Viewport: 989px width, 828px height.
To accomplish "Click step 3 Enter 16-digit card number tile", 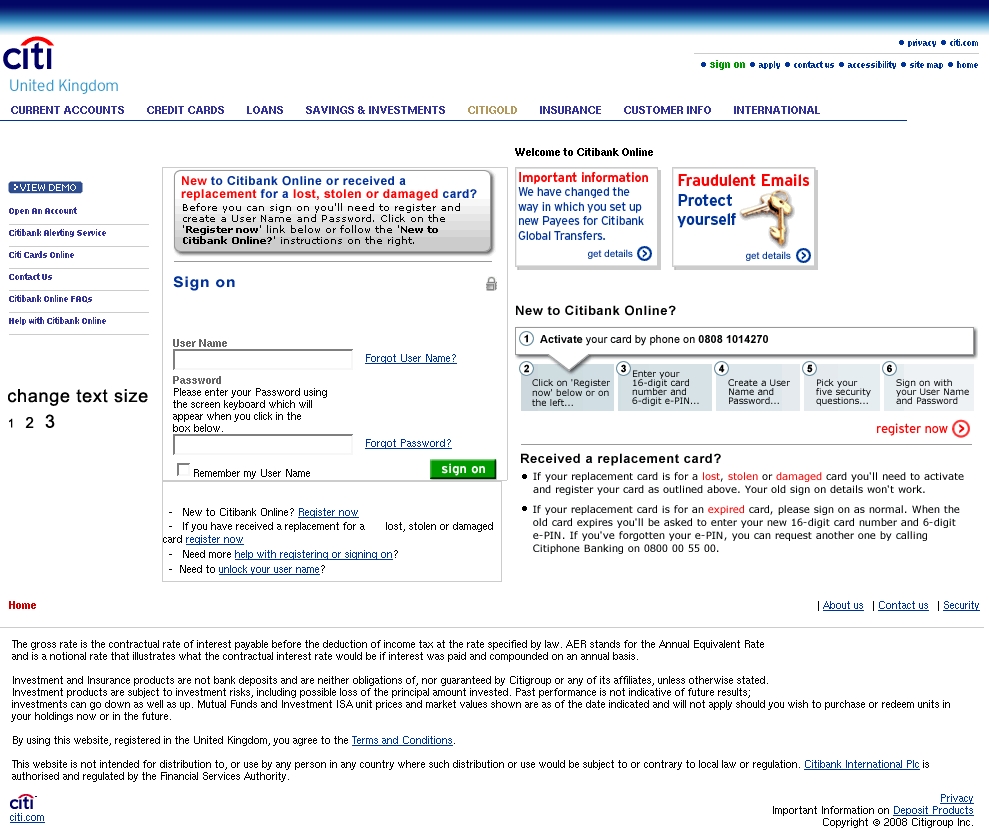I will point(665,387).
